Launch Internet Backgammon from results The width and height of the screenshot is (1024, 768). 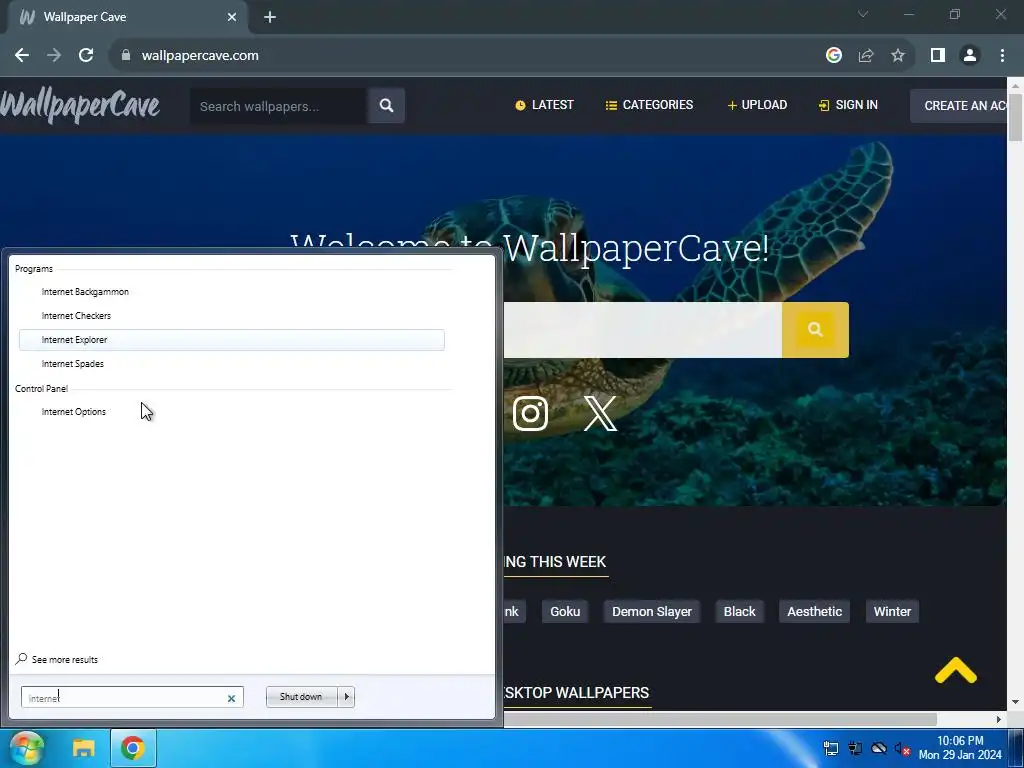232,292
